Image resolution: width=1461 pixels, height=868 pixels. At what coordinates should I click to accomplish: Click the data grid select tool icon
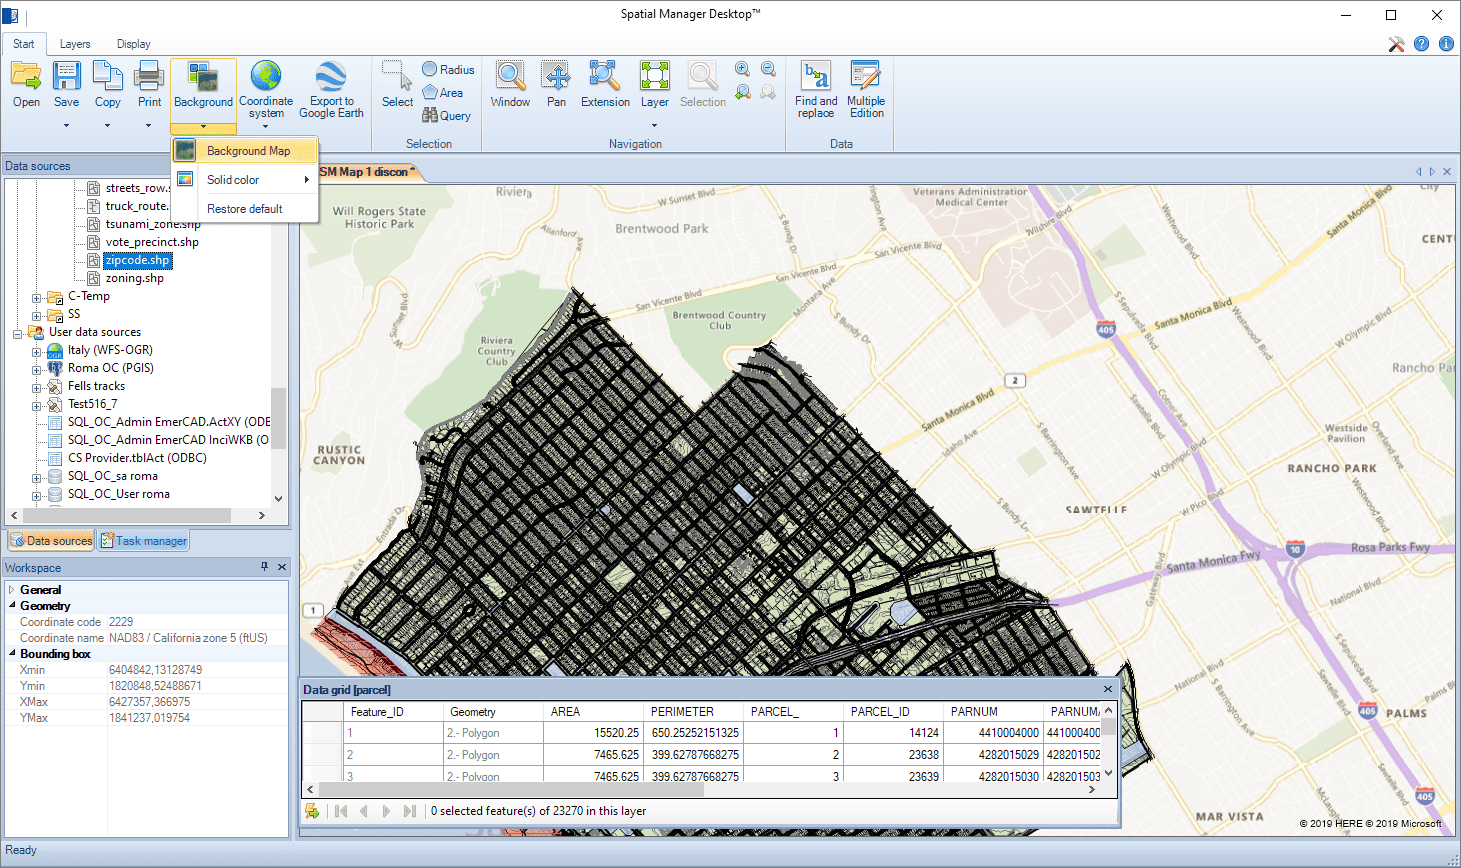pos(312,811)
